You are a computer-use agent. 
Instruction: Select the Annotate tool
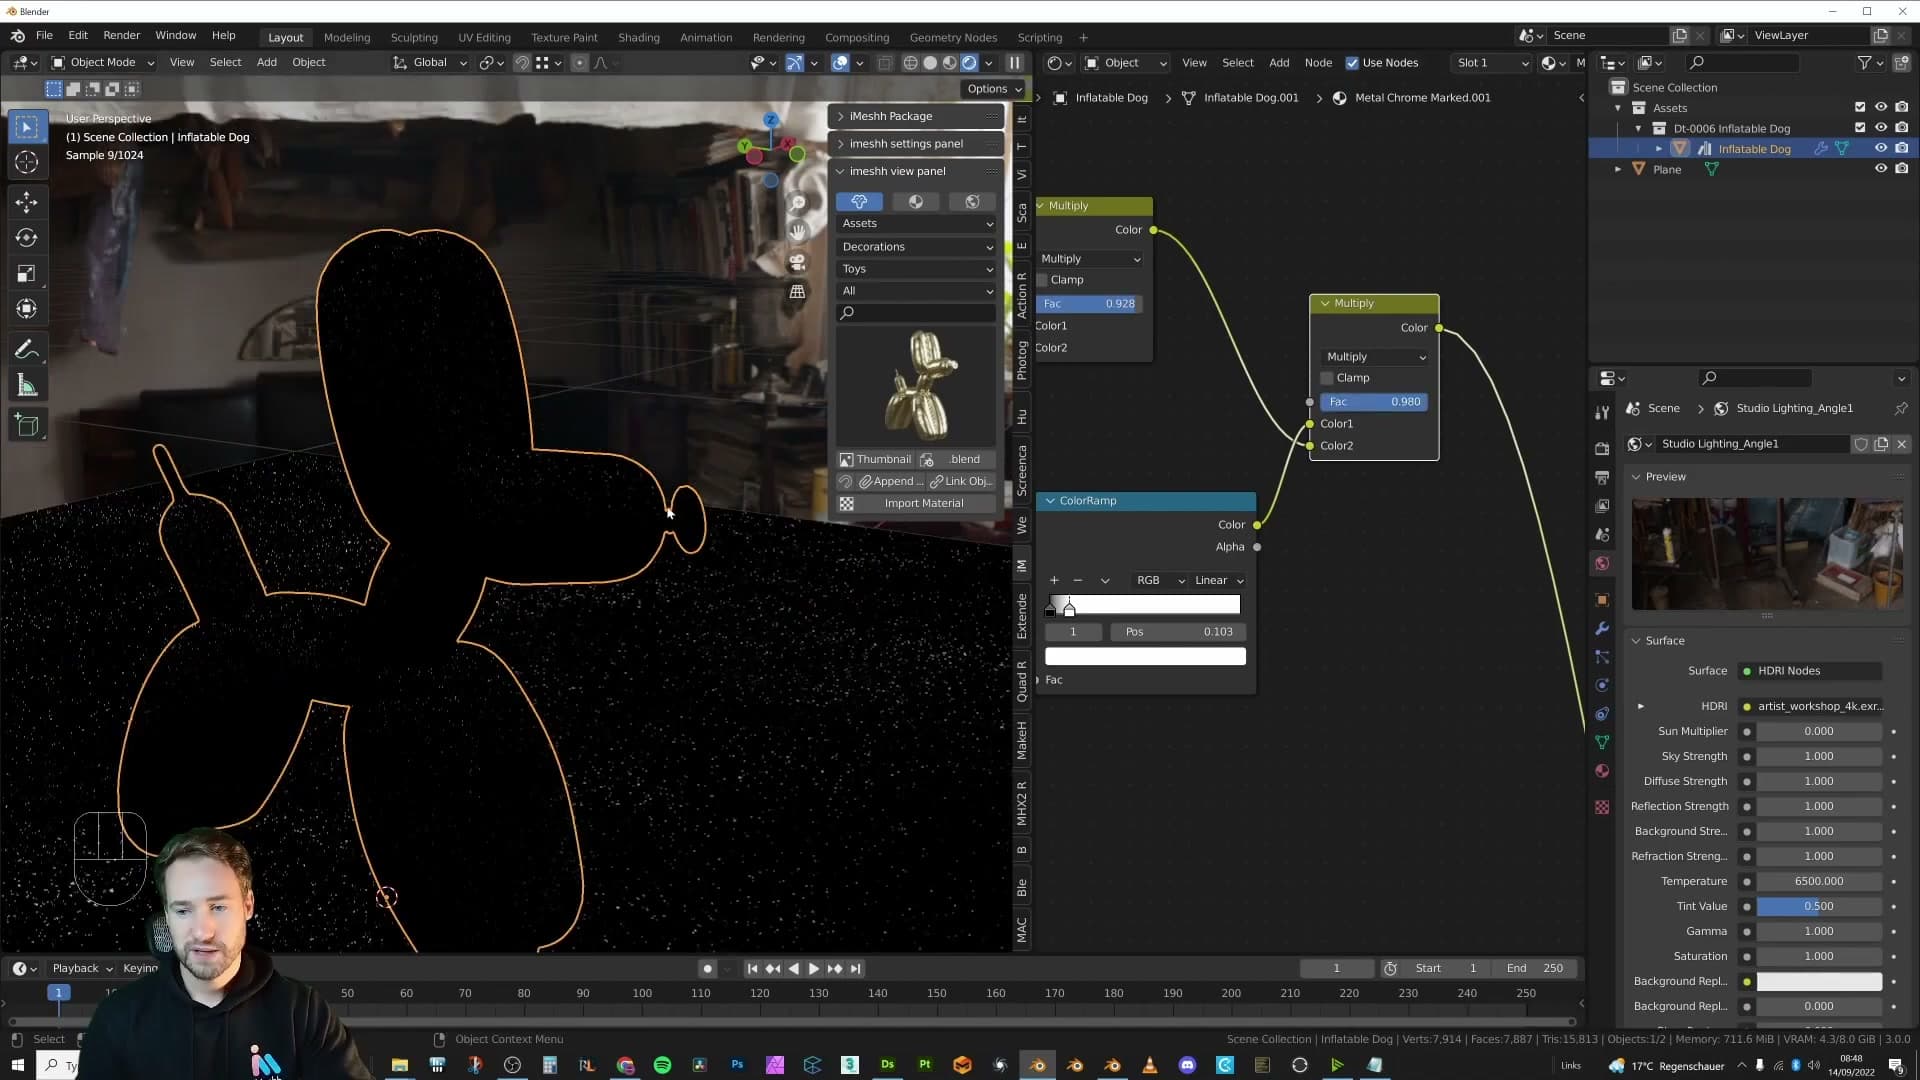[x=27, y=350]
